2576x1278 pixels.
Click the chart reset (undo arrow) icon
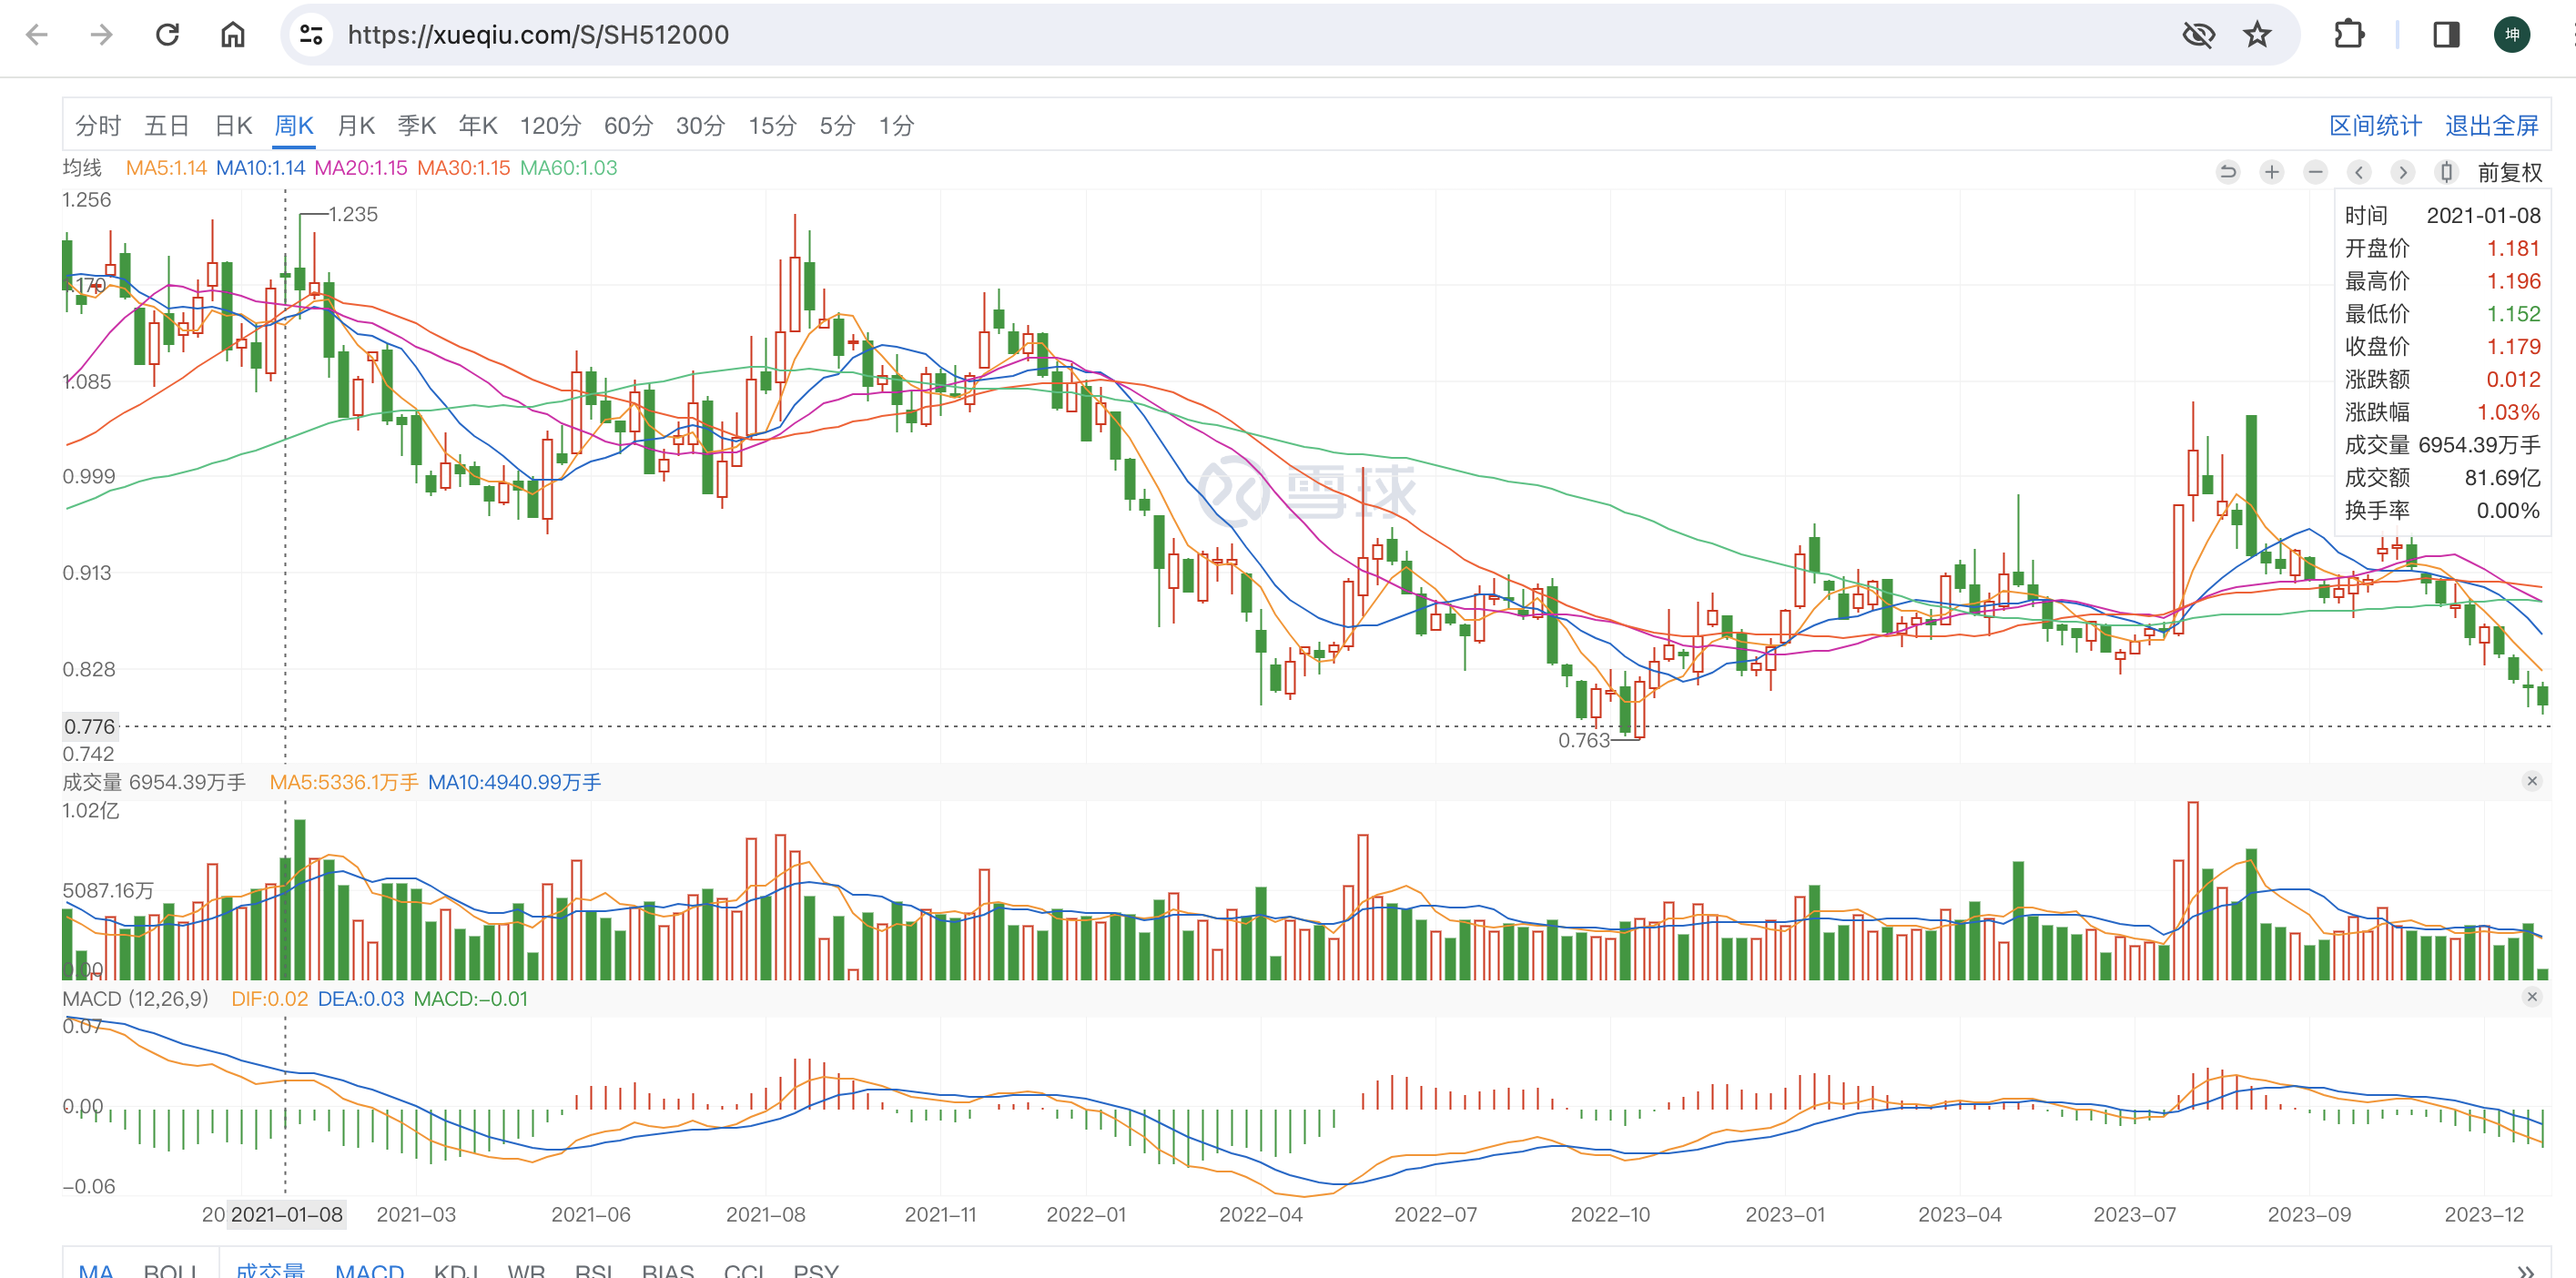2228,172
